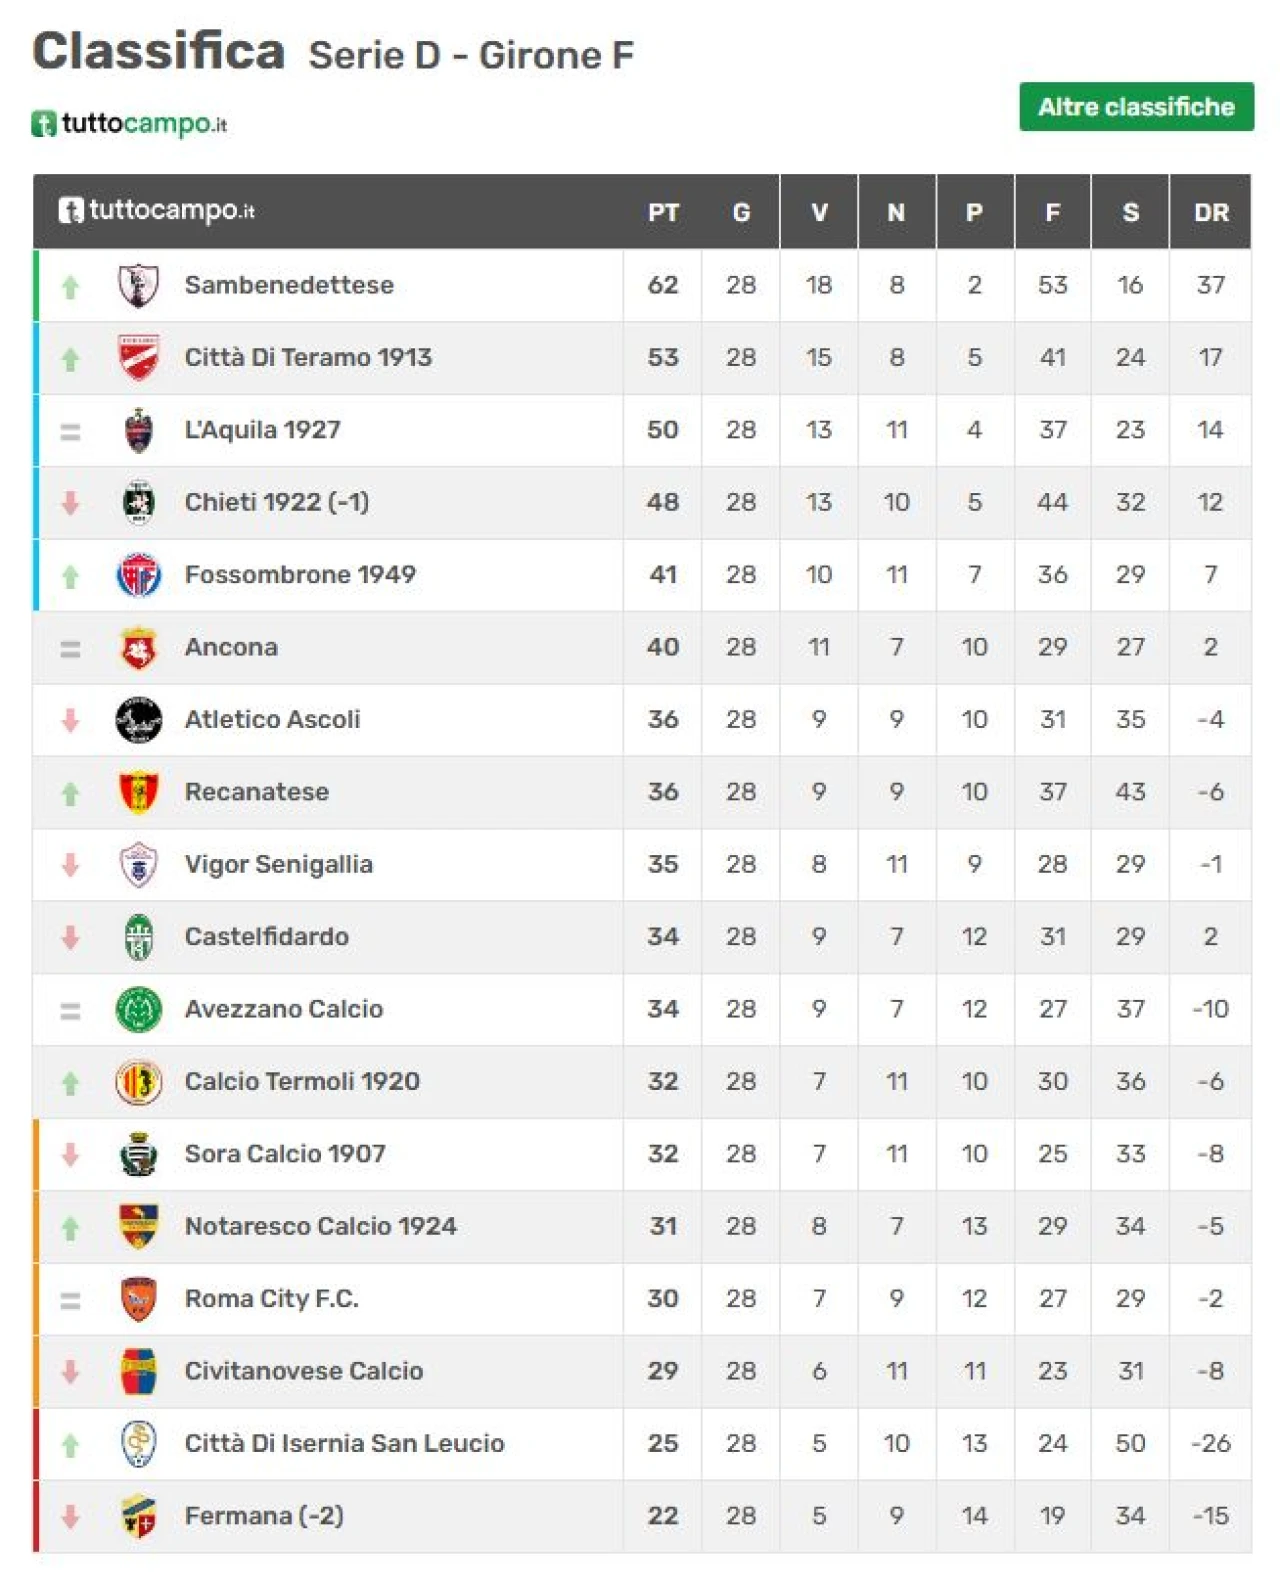The image size is (1280, 1585).
Task: Click the tuttocampo.it logo in table header
Action: coord(156,210)
